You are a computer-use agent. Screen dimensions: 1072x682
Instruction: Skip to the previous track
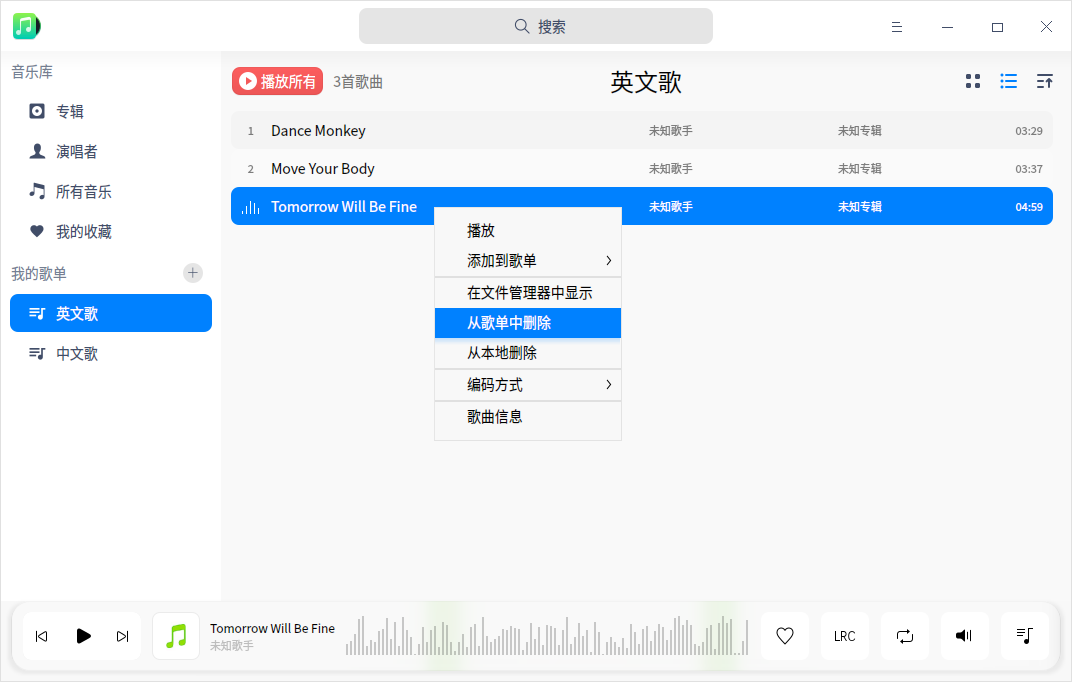[x=42, y=636]
